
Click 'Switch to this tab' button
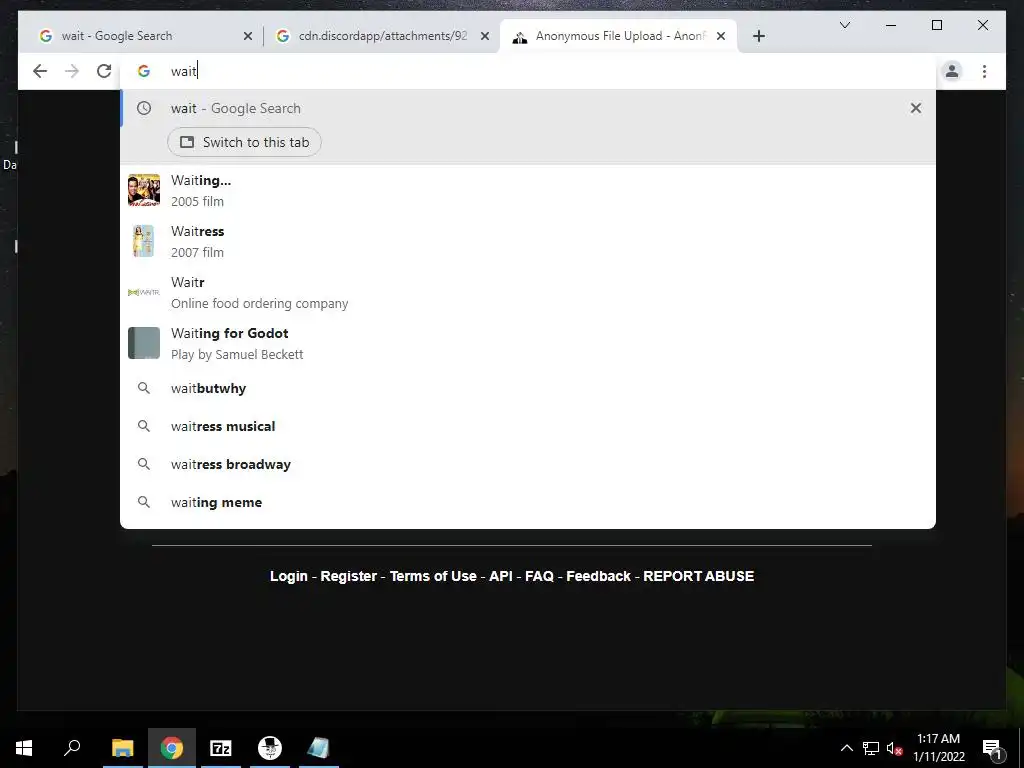(244, 142)
